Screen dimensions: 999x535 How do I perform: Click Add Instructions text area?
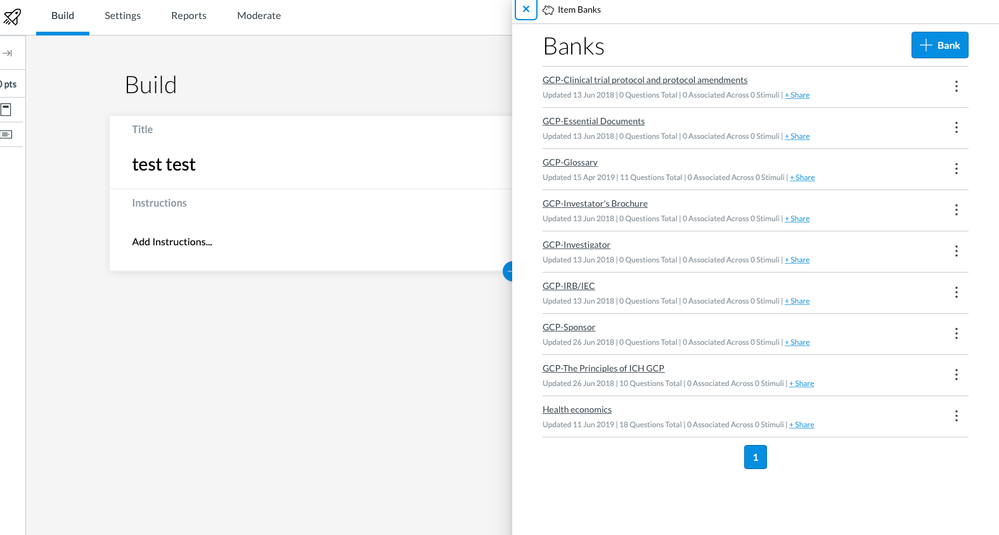pos(172,242)
